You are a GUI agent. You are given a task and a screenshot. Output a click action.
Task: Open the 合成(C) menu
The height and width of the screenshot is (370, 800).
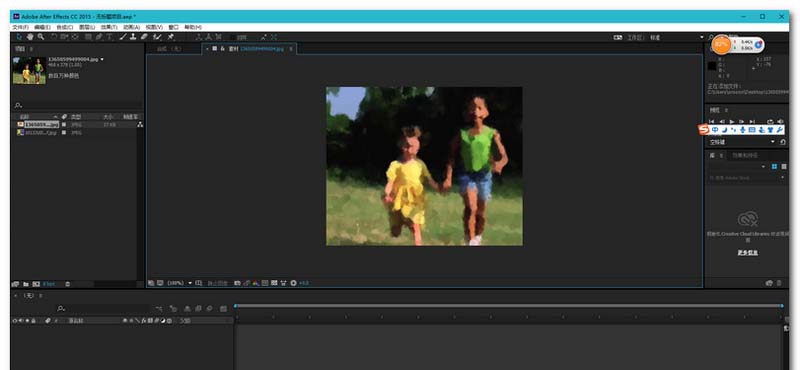[65, 27]
